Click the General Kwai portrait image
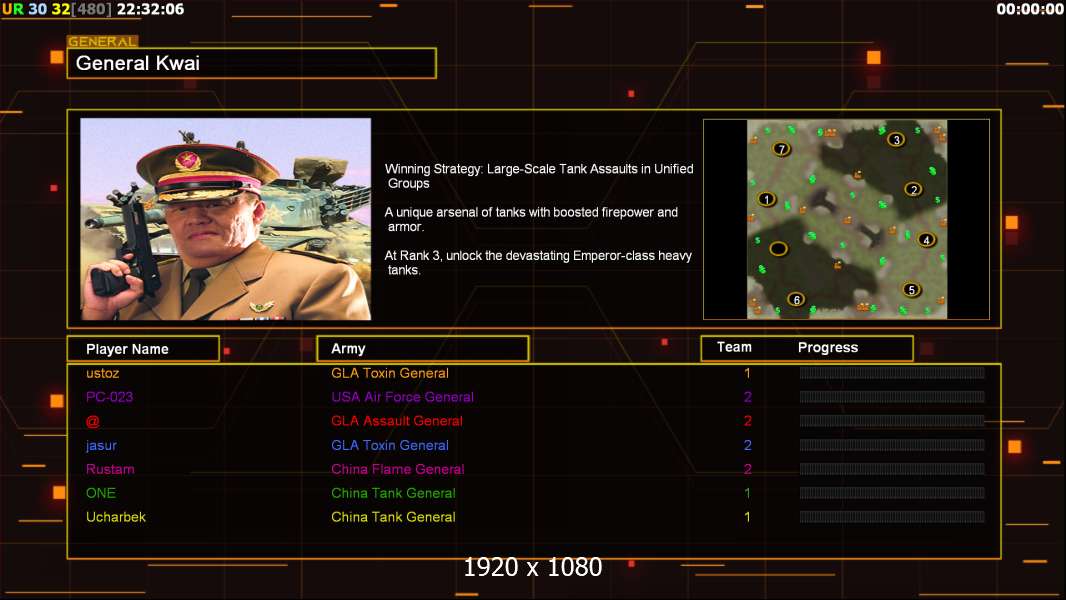The height and width of the screenshot is (600, 1066). [226, 219]
